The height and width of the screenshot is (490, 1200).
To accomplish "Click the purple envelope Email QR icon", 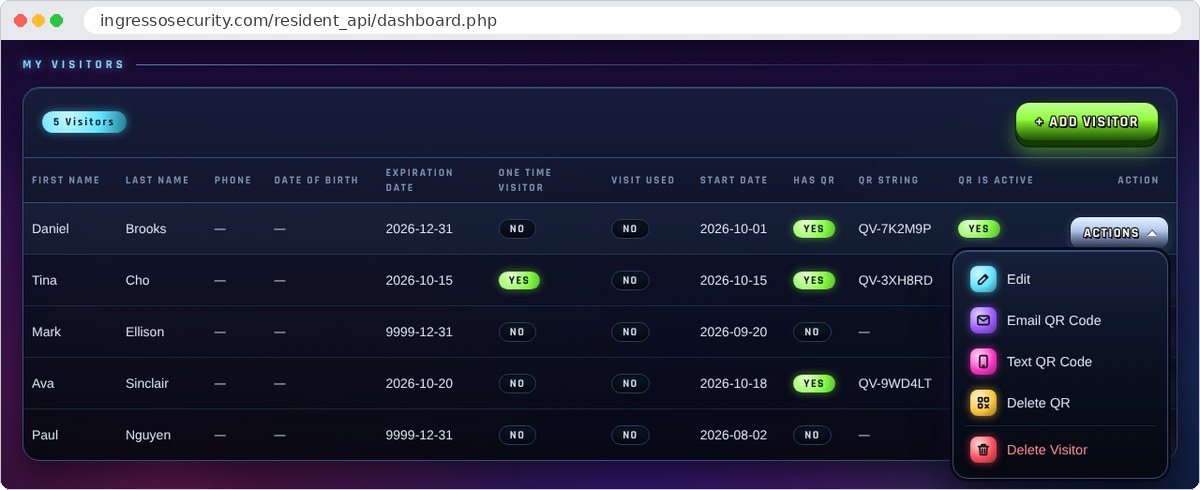I will click(x=983, y=320).
